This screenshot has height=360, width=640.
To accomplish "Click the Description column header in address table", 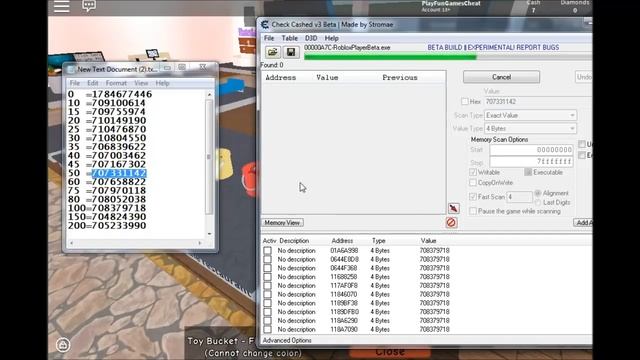I will (x=294, y=241).
